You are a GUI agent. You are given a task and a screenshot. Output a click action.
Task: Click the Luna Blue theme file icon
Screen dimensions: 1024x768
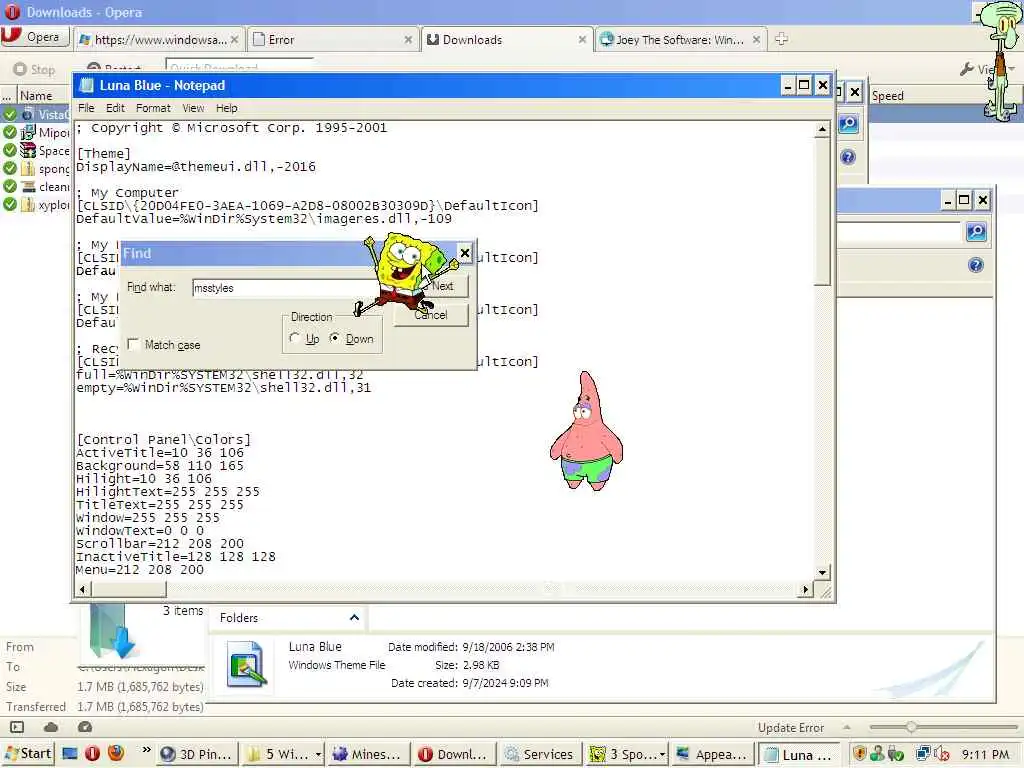click(246, 664)
